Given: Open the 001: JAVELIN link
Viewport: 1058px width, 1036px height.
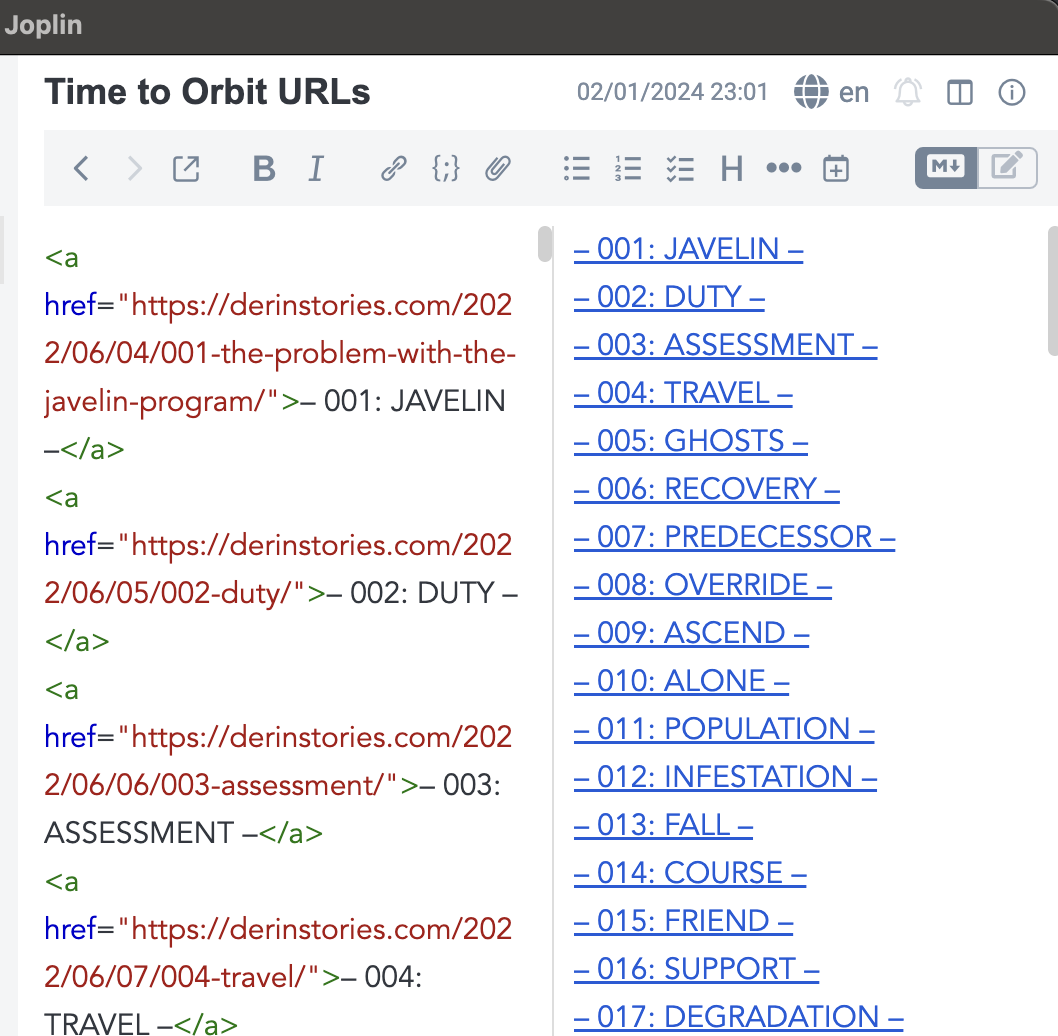Looking at the screenshot, I should pos(688,249).
